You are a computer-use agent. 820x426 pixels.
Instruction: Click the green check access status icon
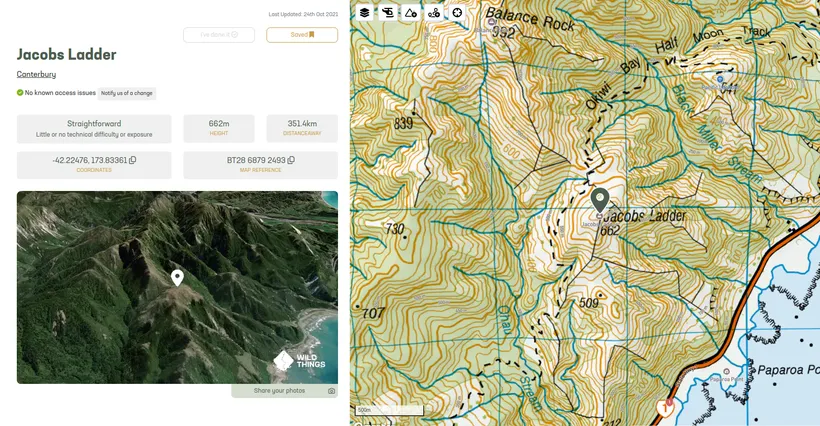click(20, 93)
